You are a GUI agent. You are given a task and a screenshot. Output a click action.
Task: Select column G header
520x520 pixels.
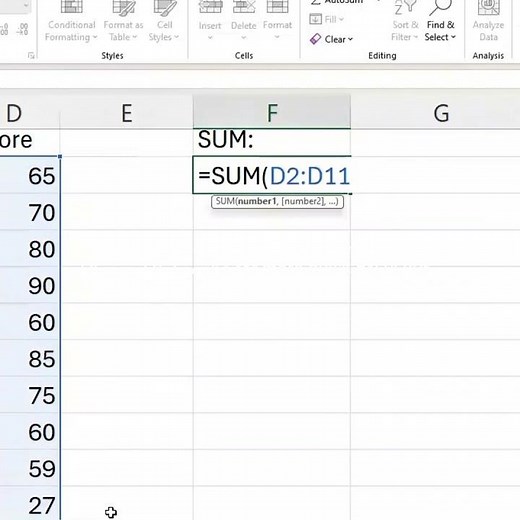click(435, 113)
